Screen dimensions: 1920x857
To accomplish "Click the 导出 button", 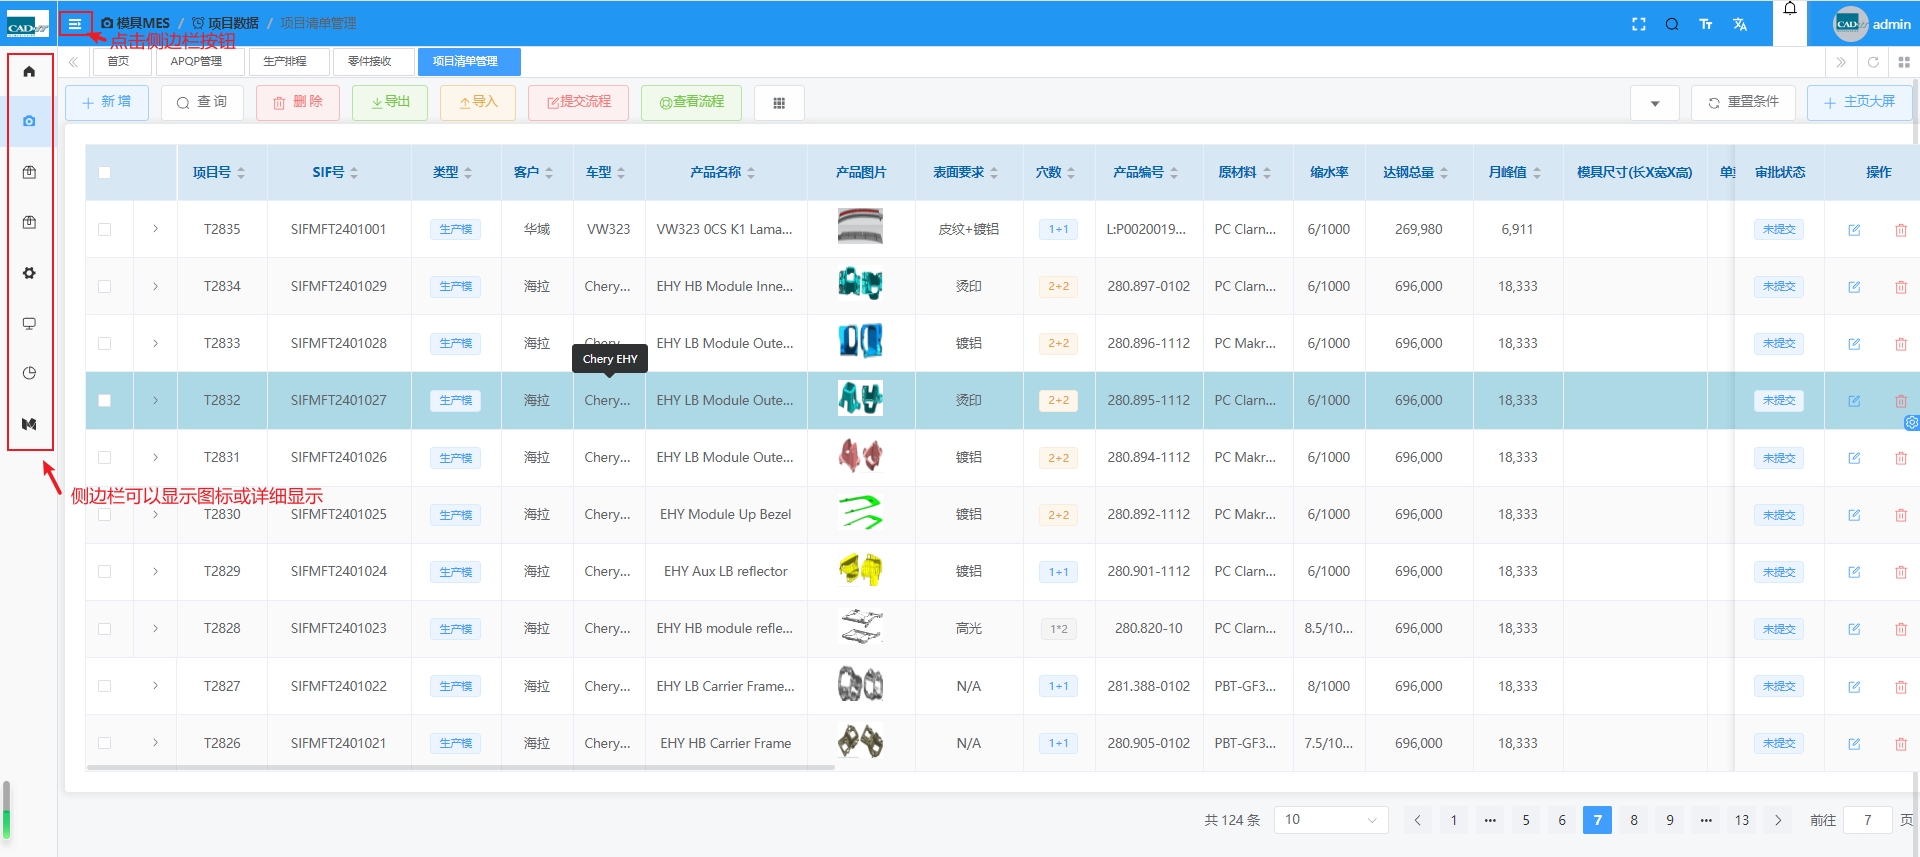I will [x=390, y=102].
